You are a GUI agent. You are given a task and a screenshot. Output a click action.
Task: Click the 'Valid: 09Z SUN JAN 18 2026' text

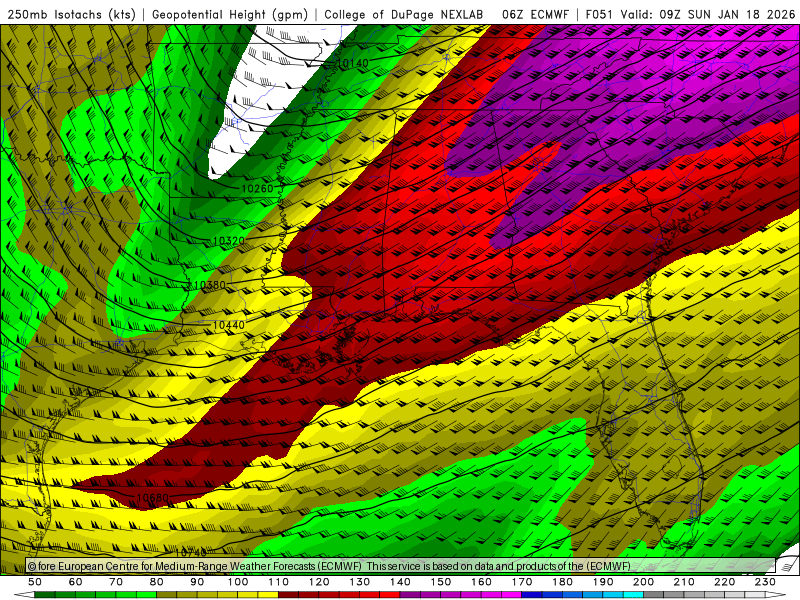click(708, 15)
